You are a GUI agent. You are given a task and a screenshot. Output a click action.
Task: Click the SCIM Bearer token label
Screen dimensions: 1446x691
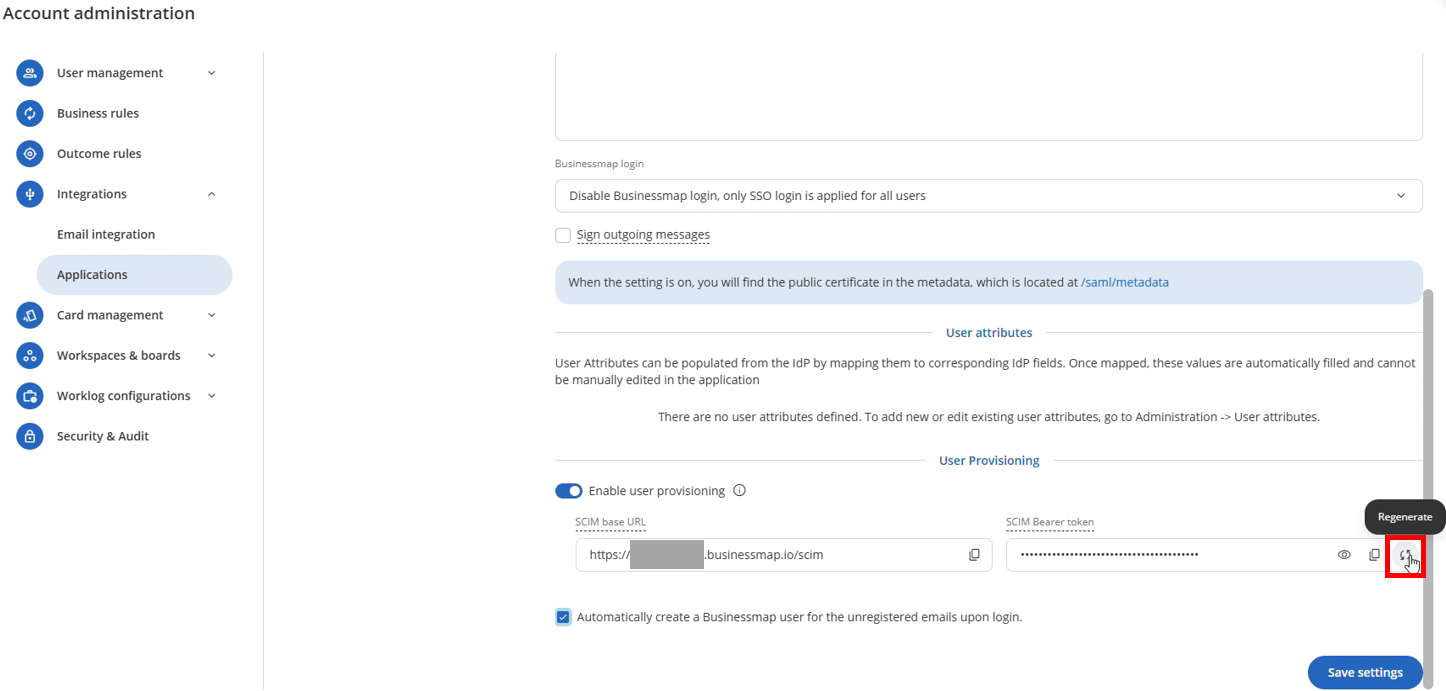coord(1050,522)
